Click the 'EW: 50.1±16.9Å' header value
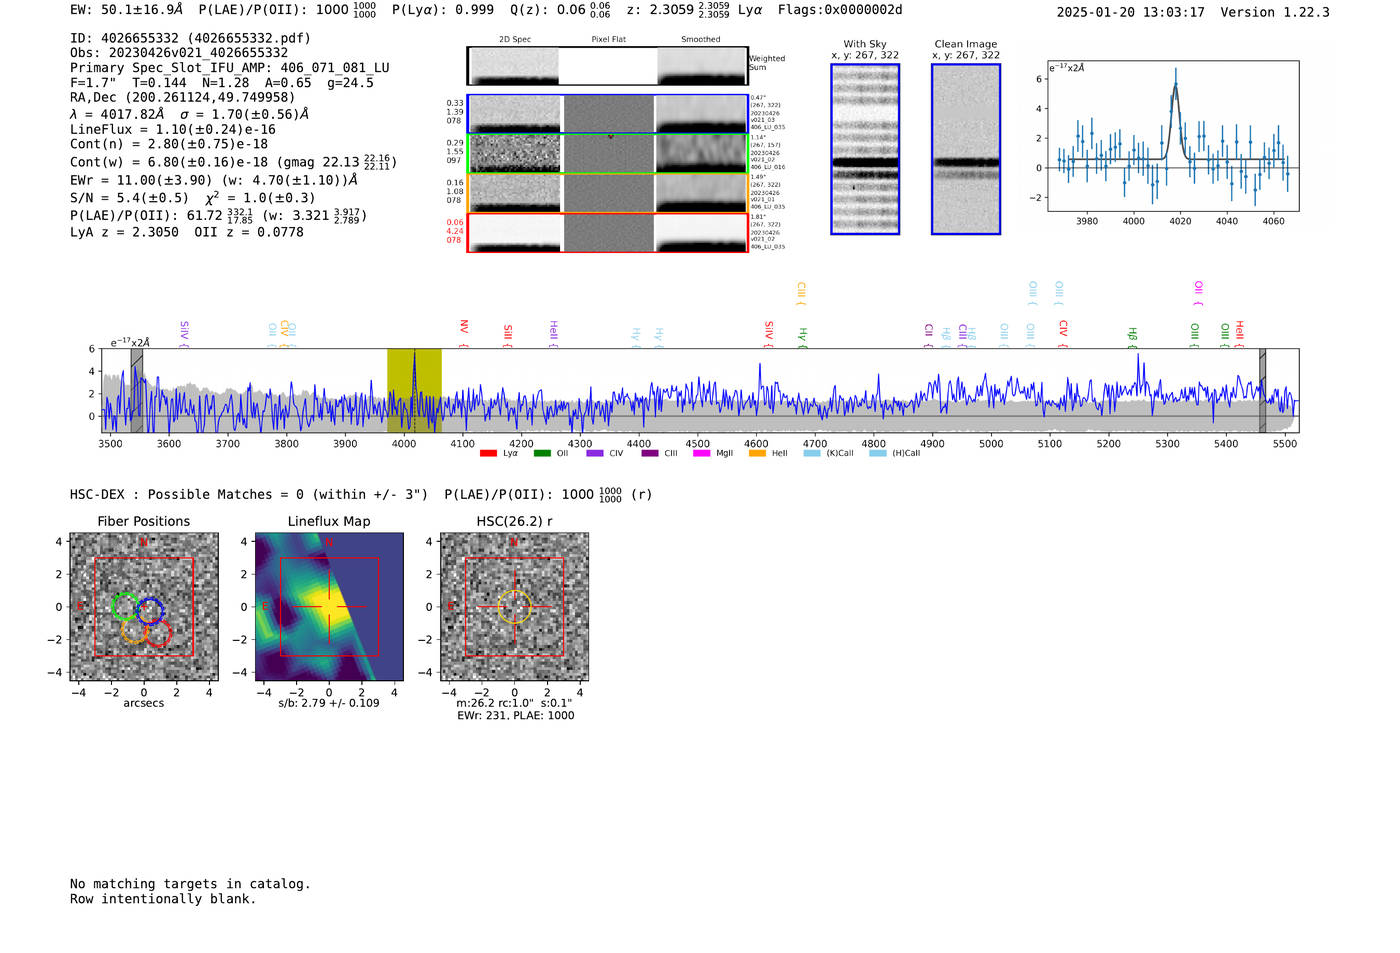The height and width of the screenshot is (953, 1400). tap(127, 10)
